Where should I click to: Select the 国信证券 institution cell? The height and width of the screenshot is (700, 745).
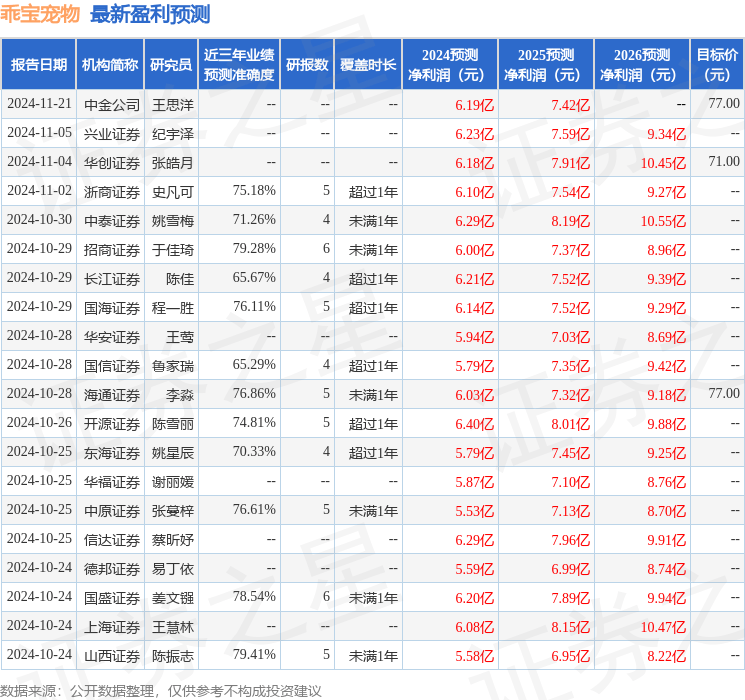pyautogui.click(x=112, y=366)
